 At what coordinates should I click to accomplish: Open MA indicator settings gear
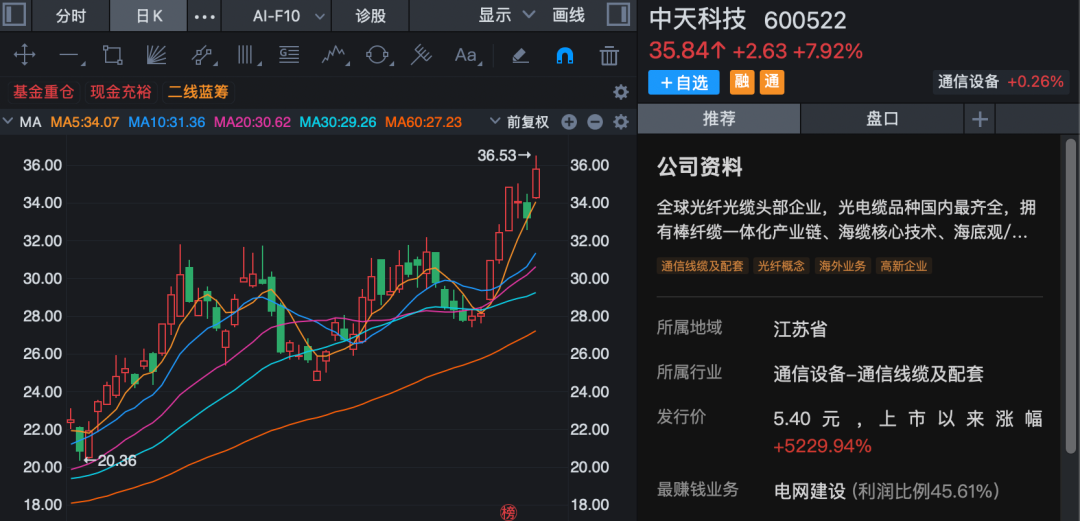(620, 122)
